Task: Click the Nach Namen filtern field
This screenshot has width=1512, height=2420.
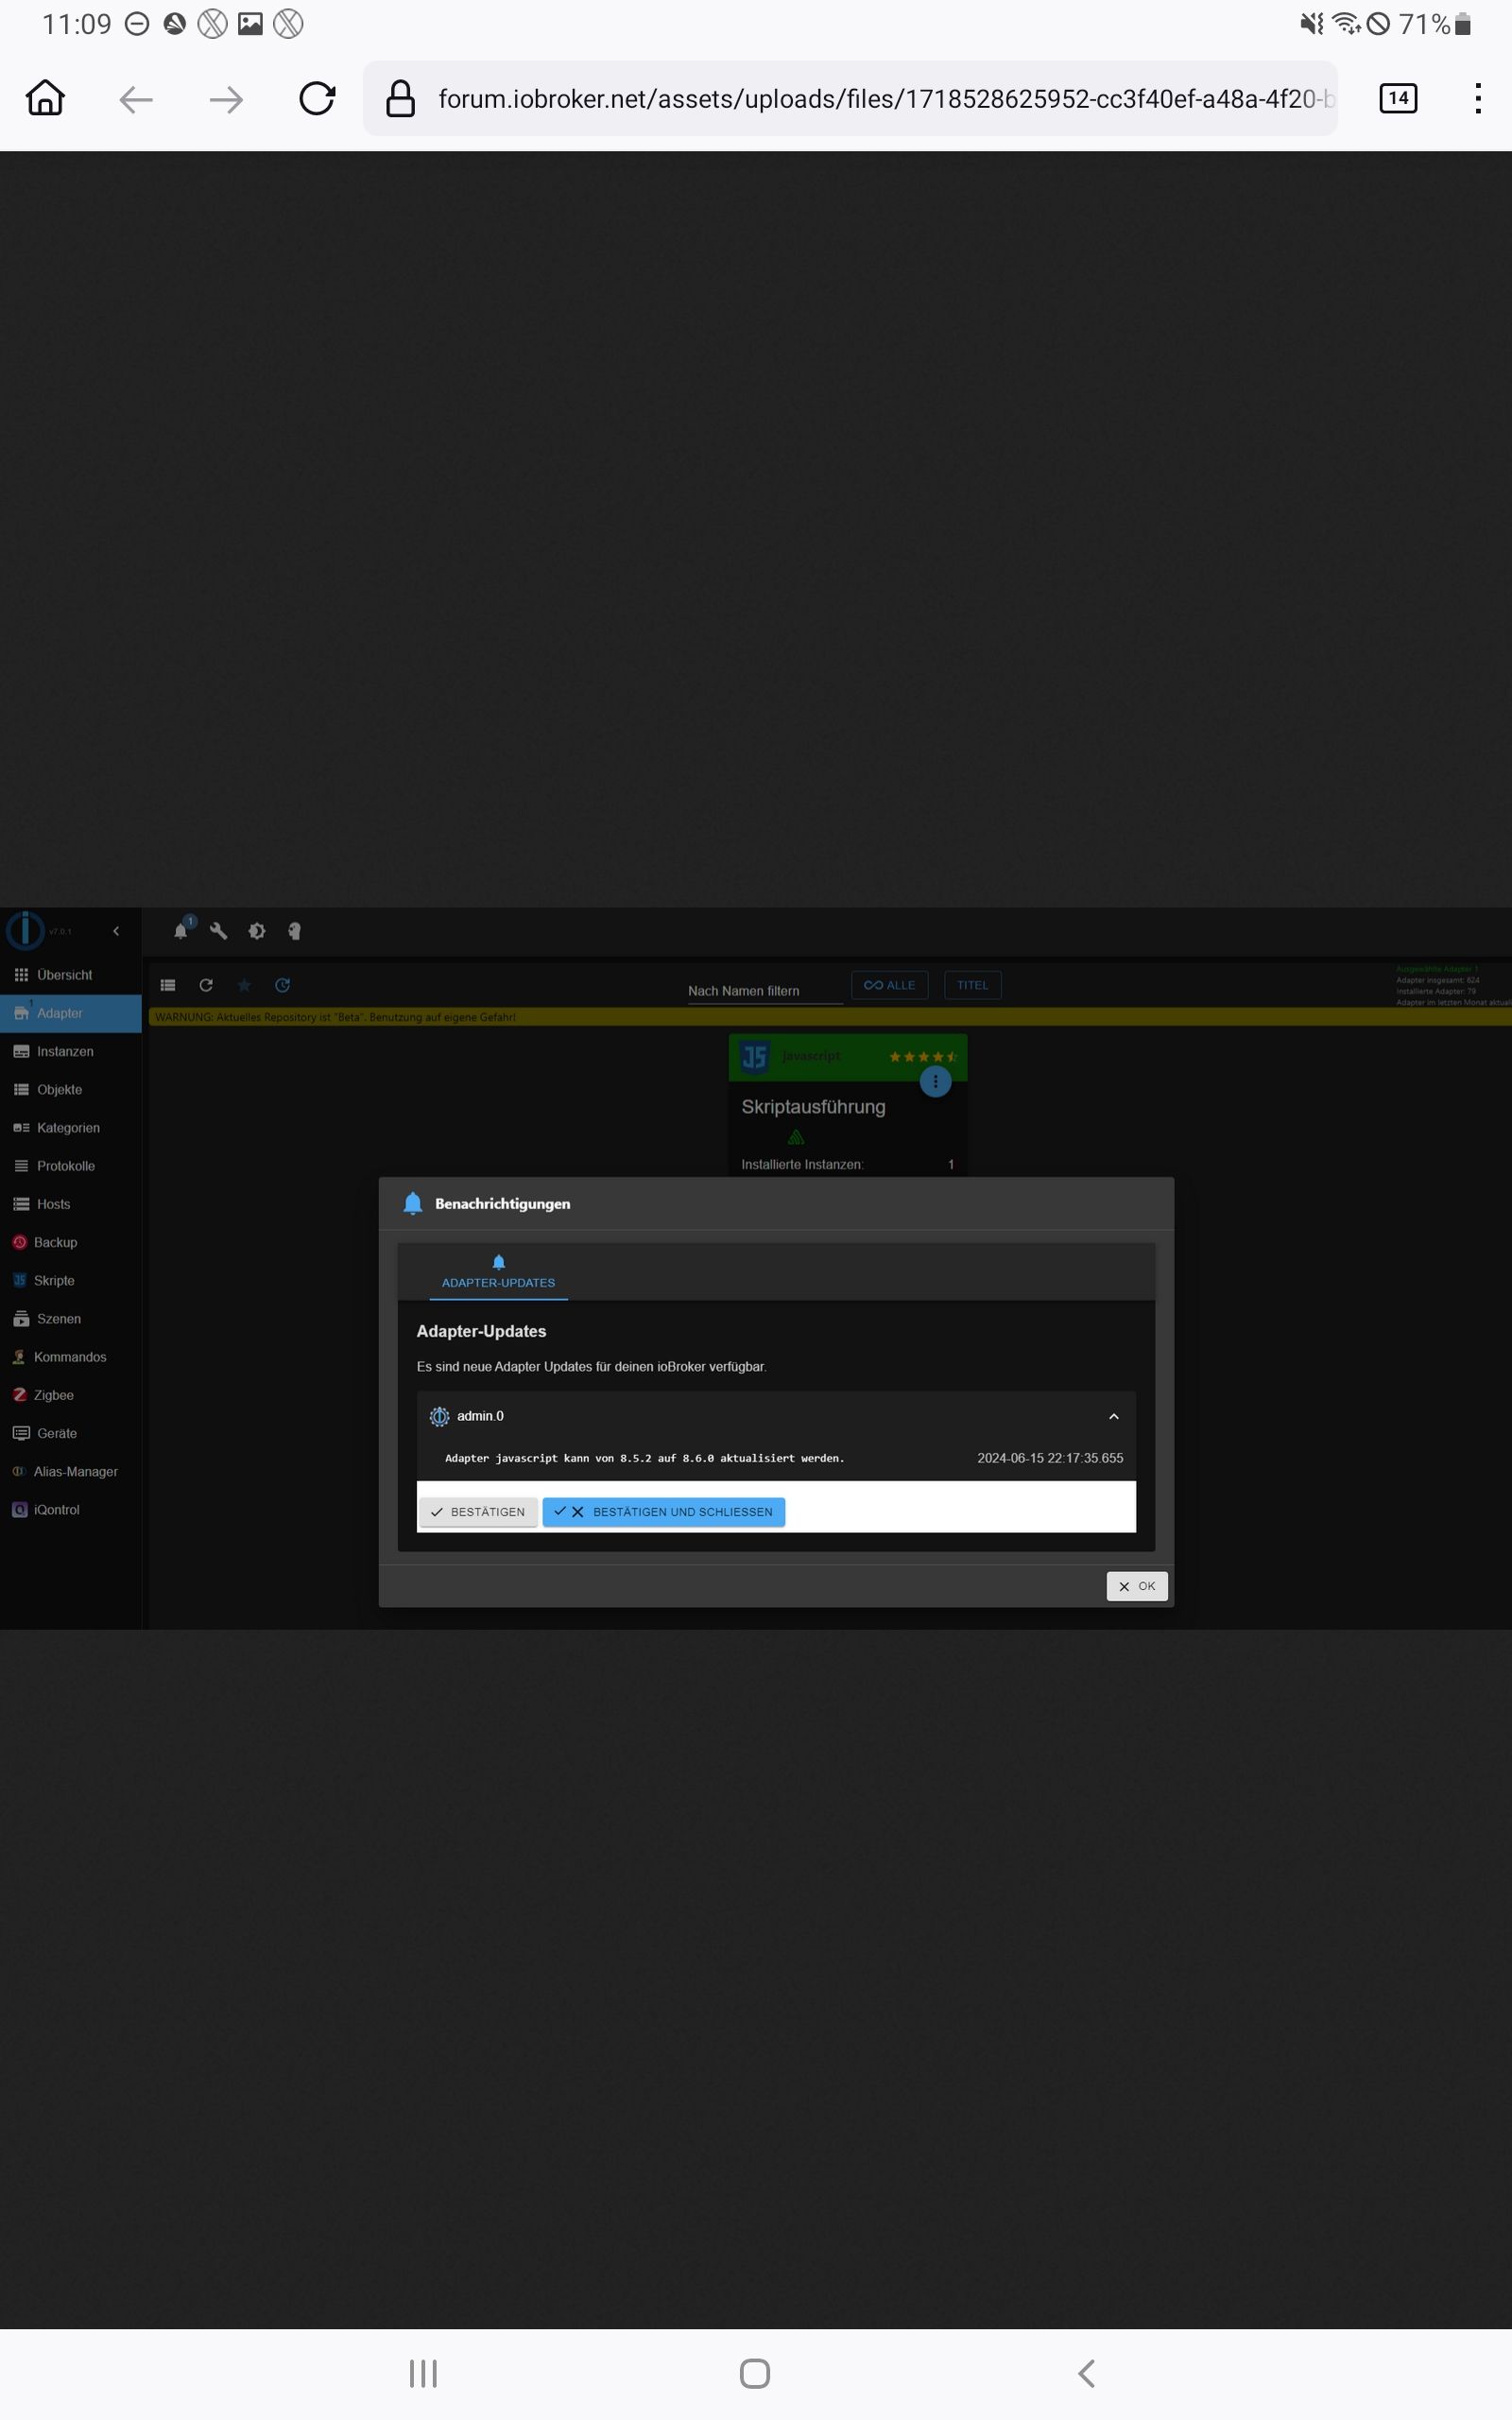Action: tap(762, 990)
